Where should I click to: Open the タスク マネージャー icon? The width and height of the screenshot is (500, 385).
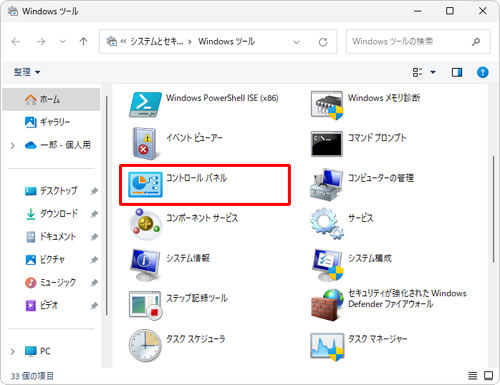pos(327,347)
